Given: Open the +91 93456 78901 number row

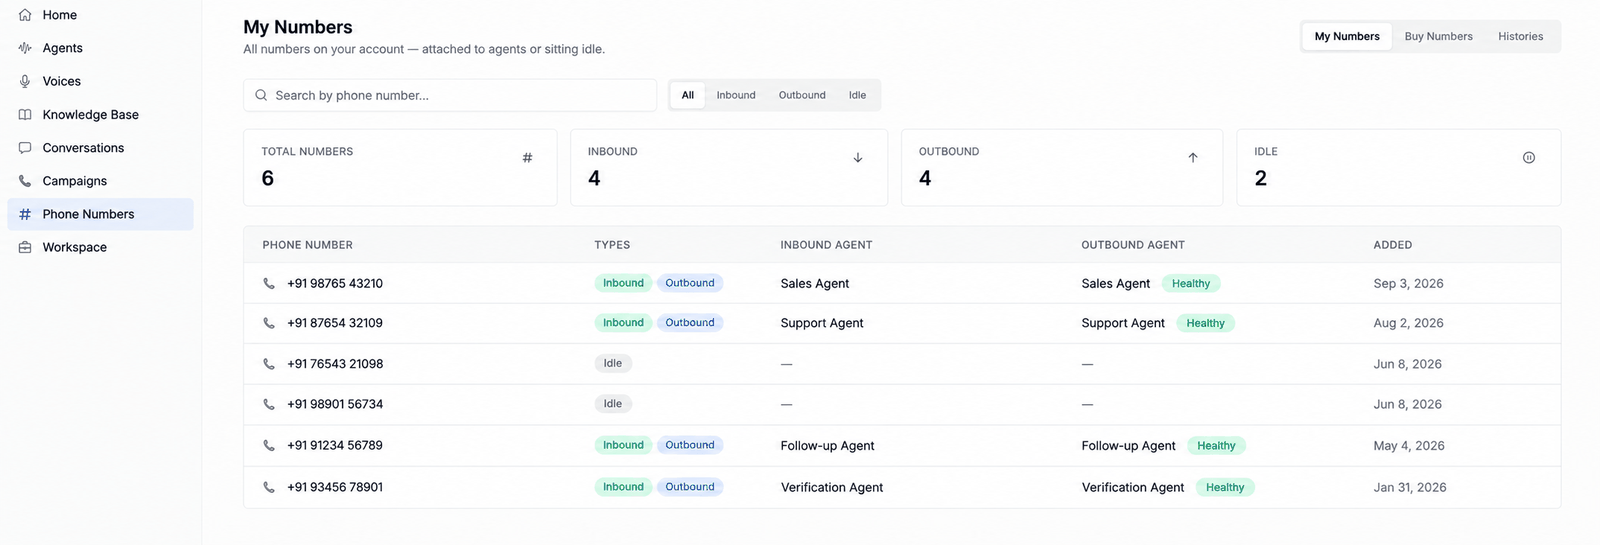Looking at the screenshot, I should (902, 487).
